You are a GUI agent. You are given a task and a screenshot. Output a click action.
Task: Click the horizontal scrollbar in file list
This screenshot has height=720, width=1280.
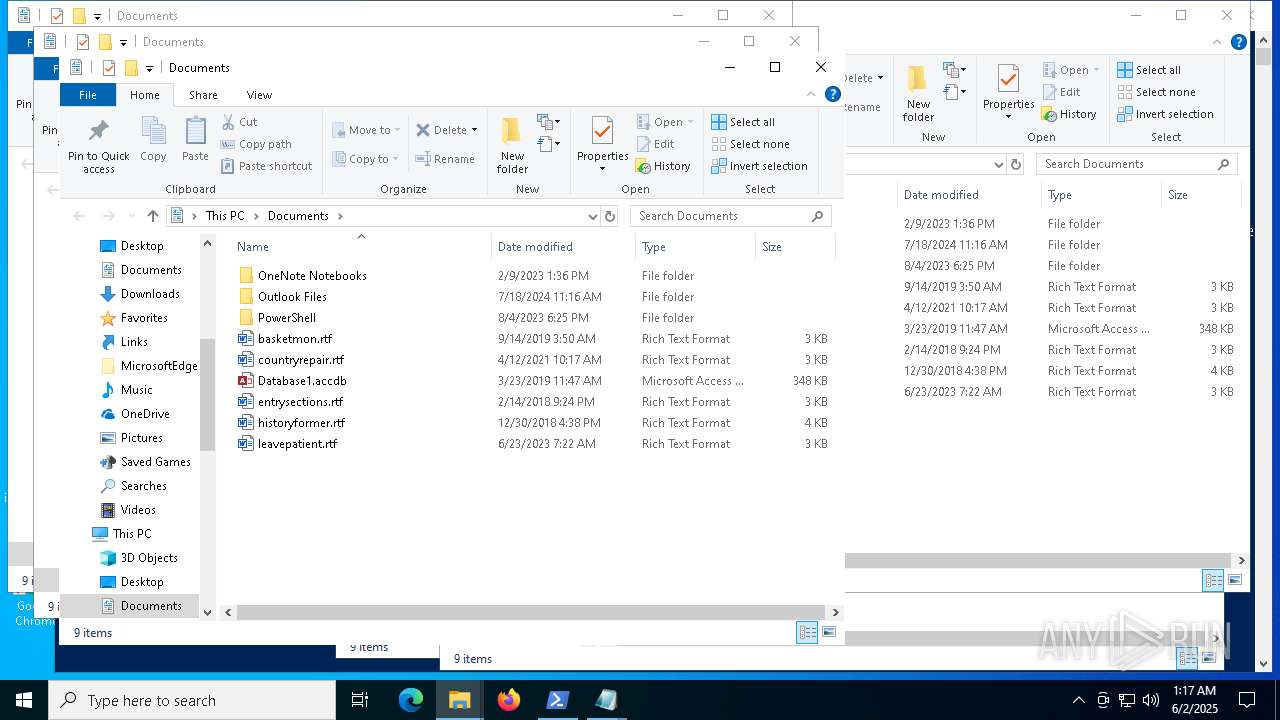pyautogui.click(x=531, y=612)
